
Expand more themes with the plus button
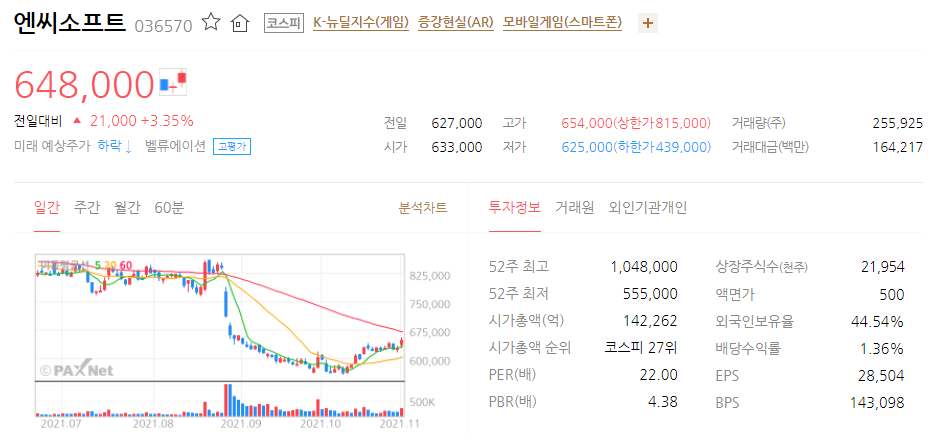pyautogui.click(x=648, y=23)
